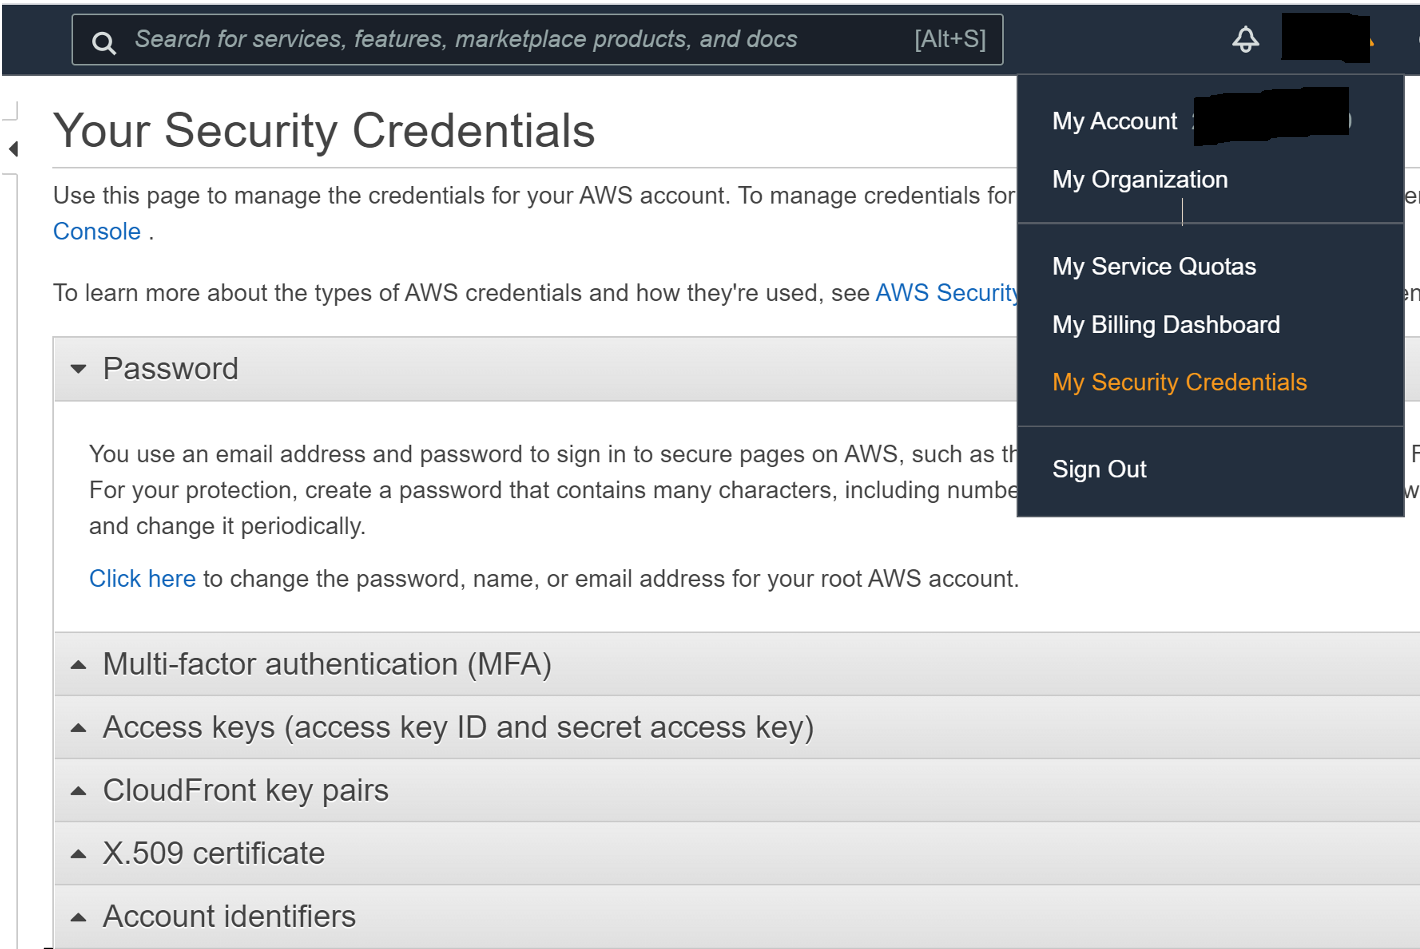Sign Out of the console
Viewport: 1420px width, 949px height.
(x=1099, y=469)
